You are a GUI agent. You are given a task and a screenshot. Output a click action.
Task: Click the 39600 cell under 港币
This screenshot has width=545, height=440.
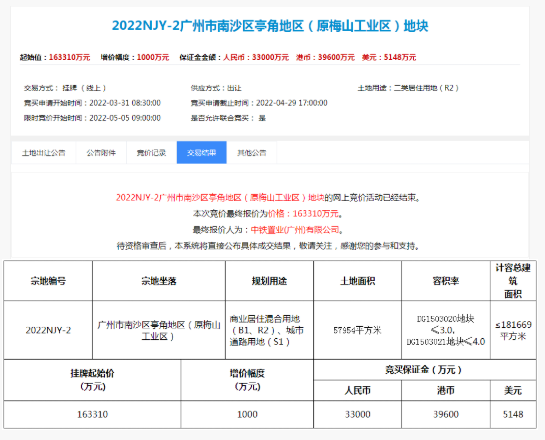(x=446, y=414)
